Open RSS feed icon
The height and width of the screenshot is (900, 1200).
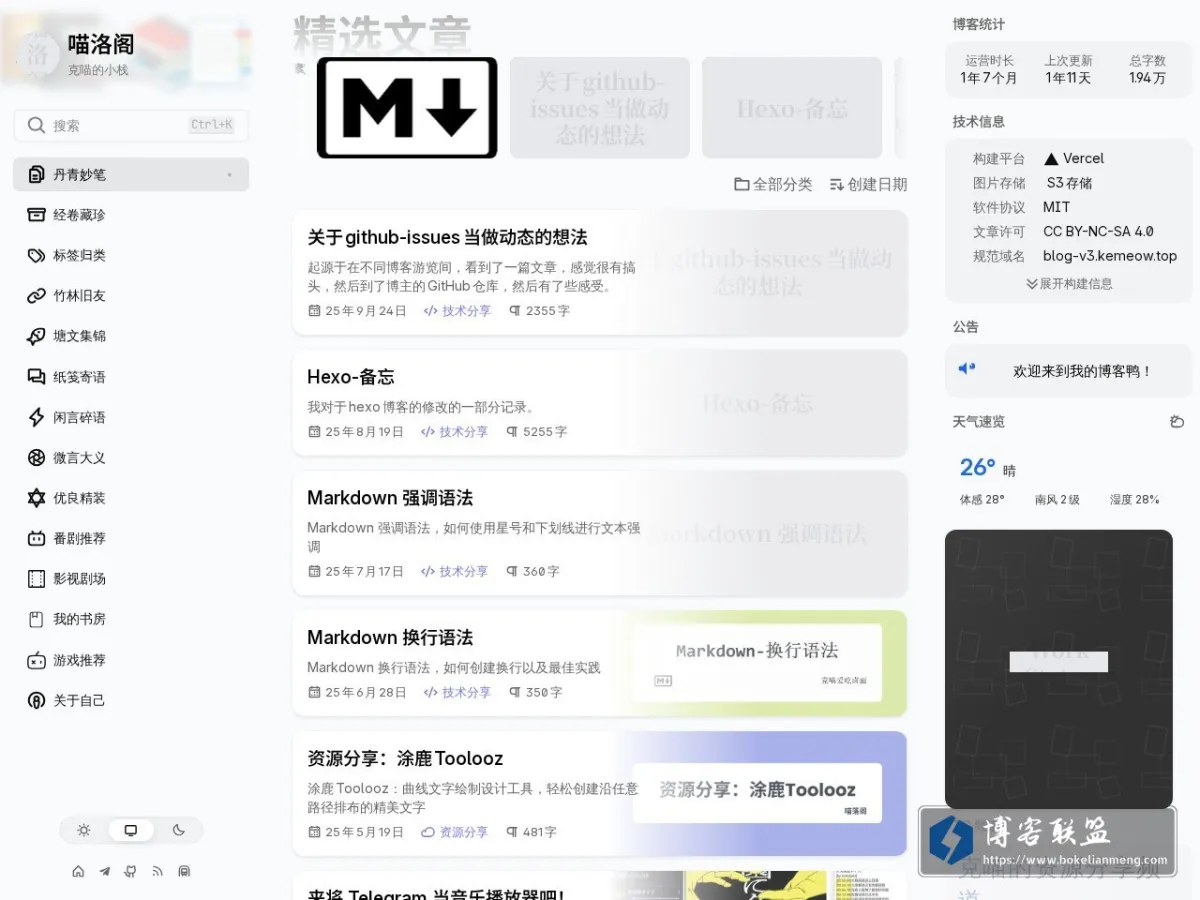[157, 871]
